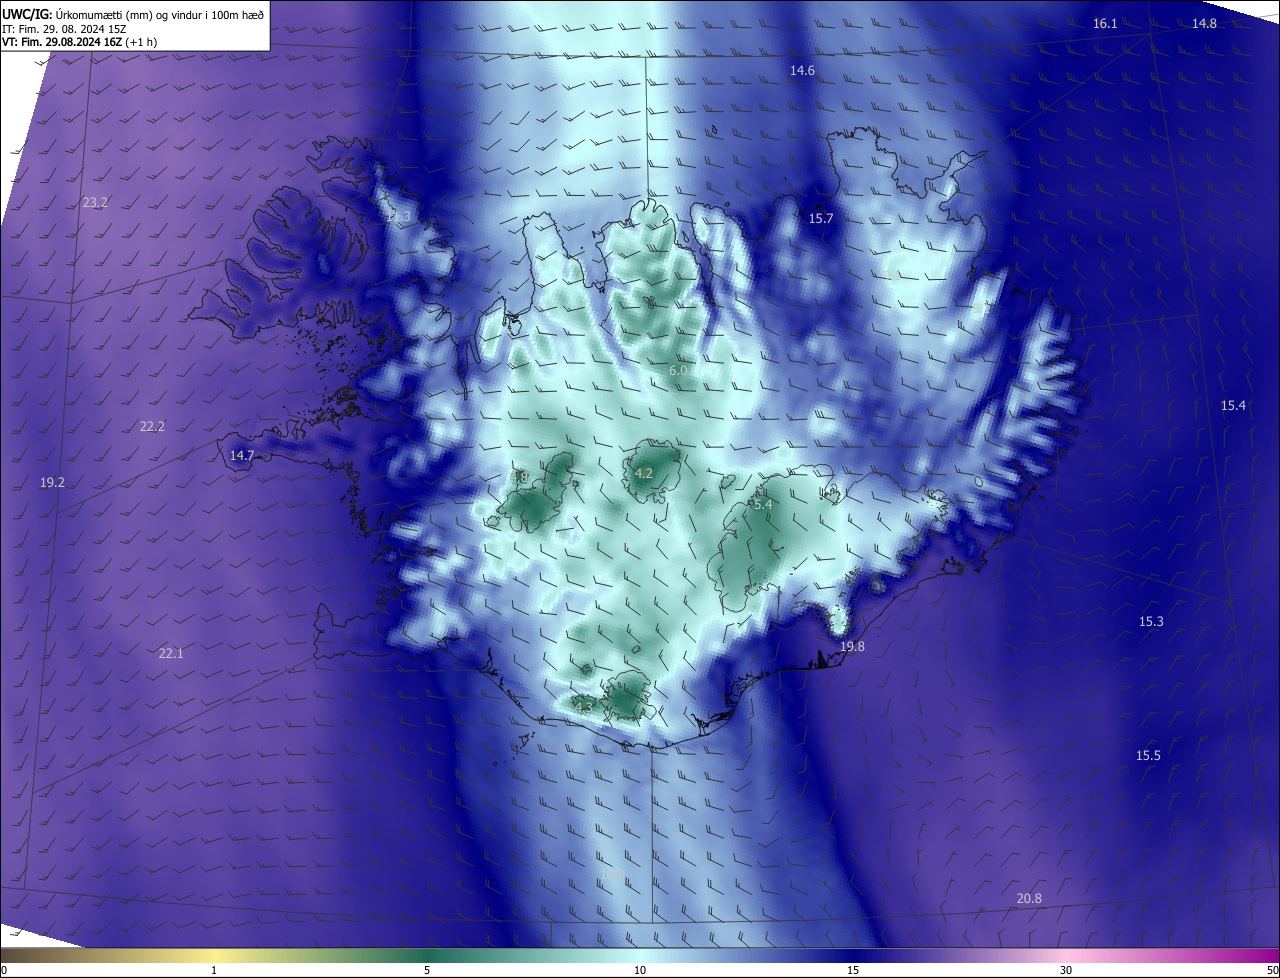Select the 19.2 value label
1280x978 pixels.
pos(52,482)
